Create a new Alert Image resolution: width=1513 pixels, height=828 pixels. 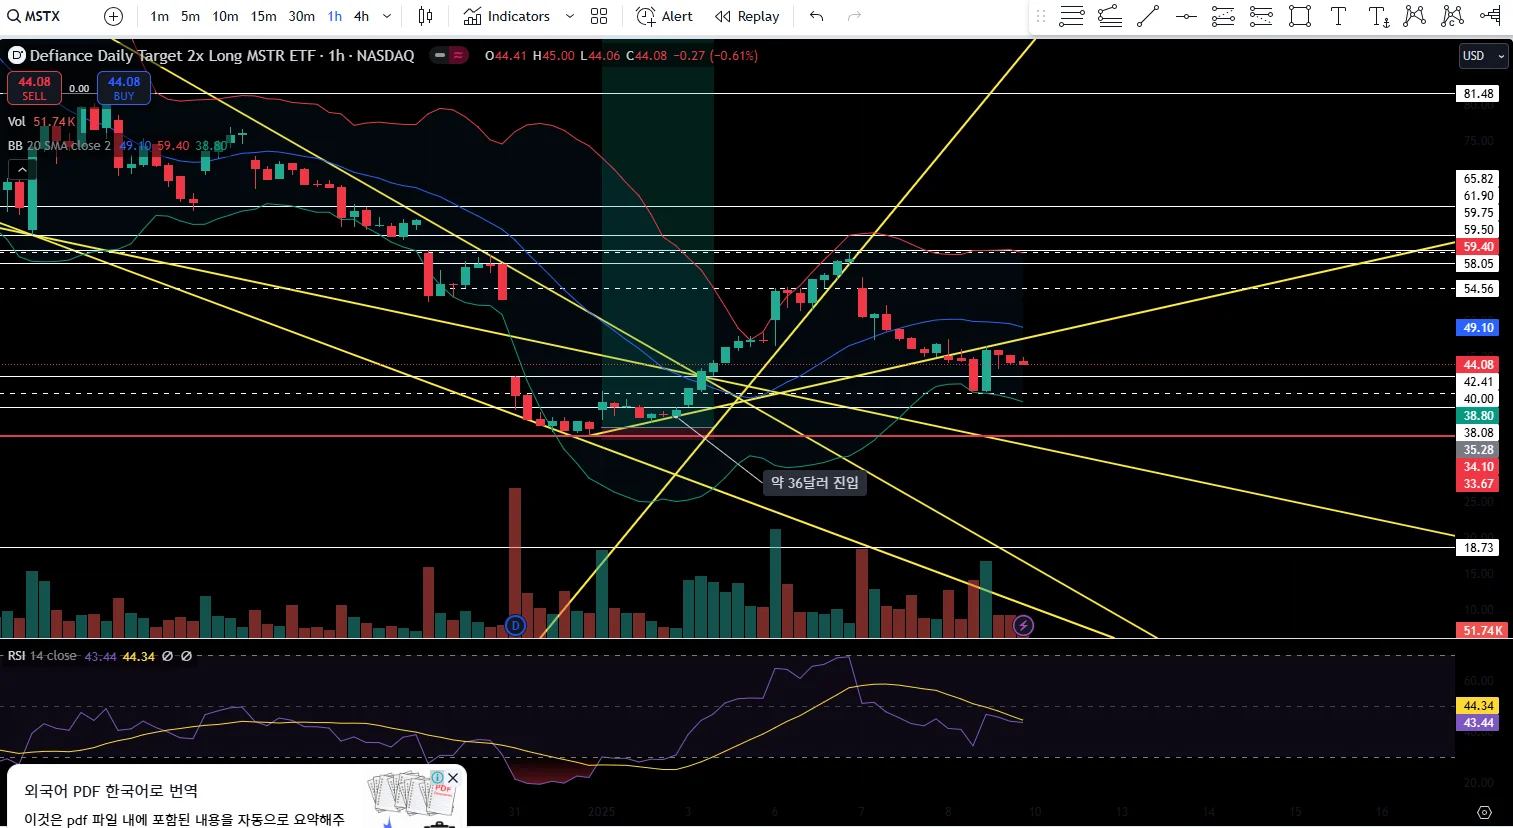(x=664, y=16)
